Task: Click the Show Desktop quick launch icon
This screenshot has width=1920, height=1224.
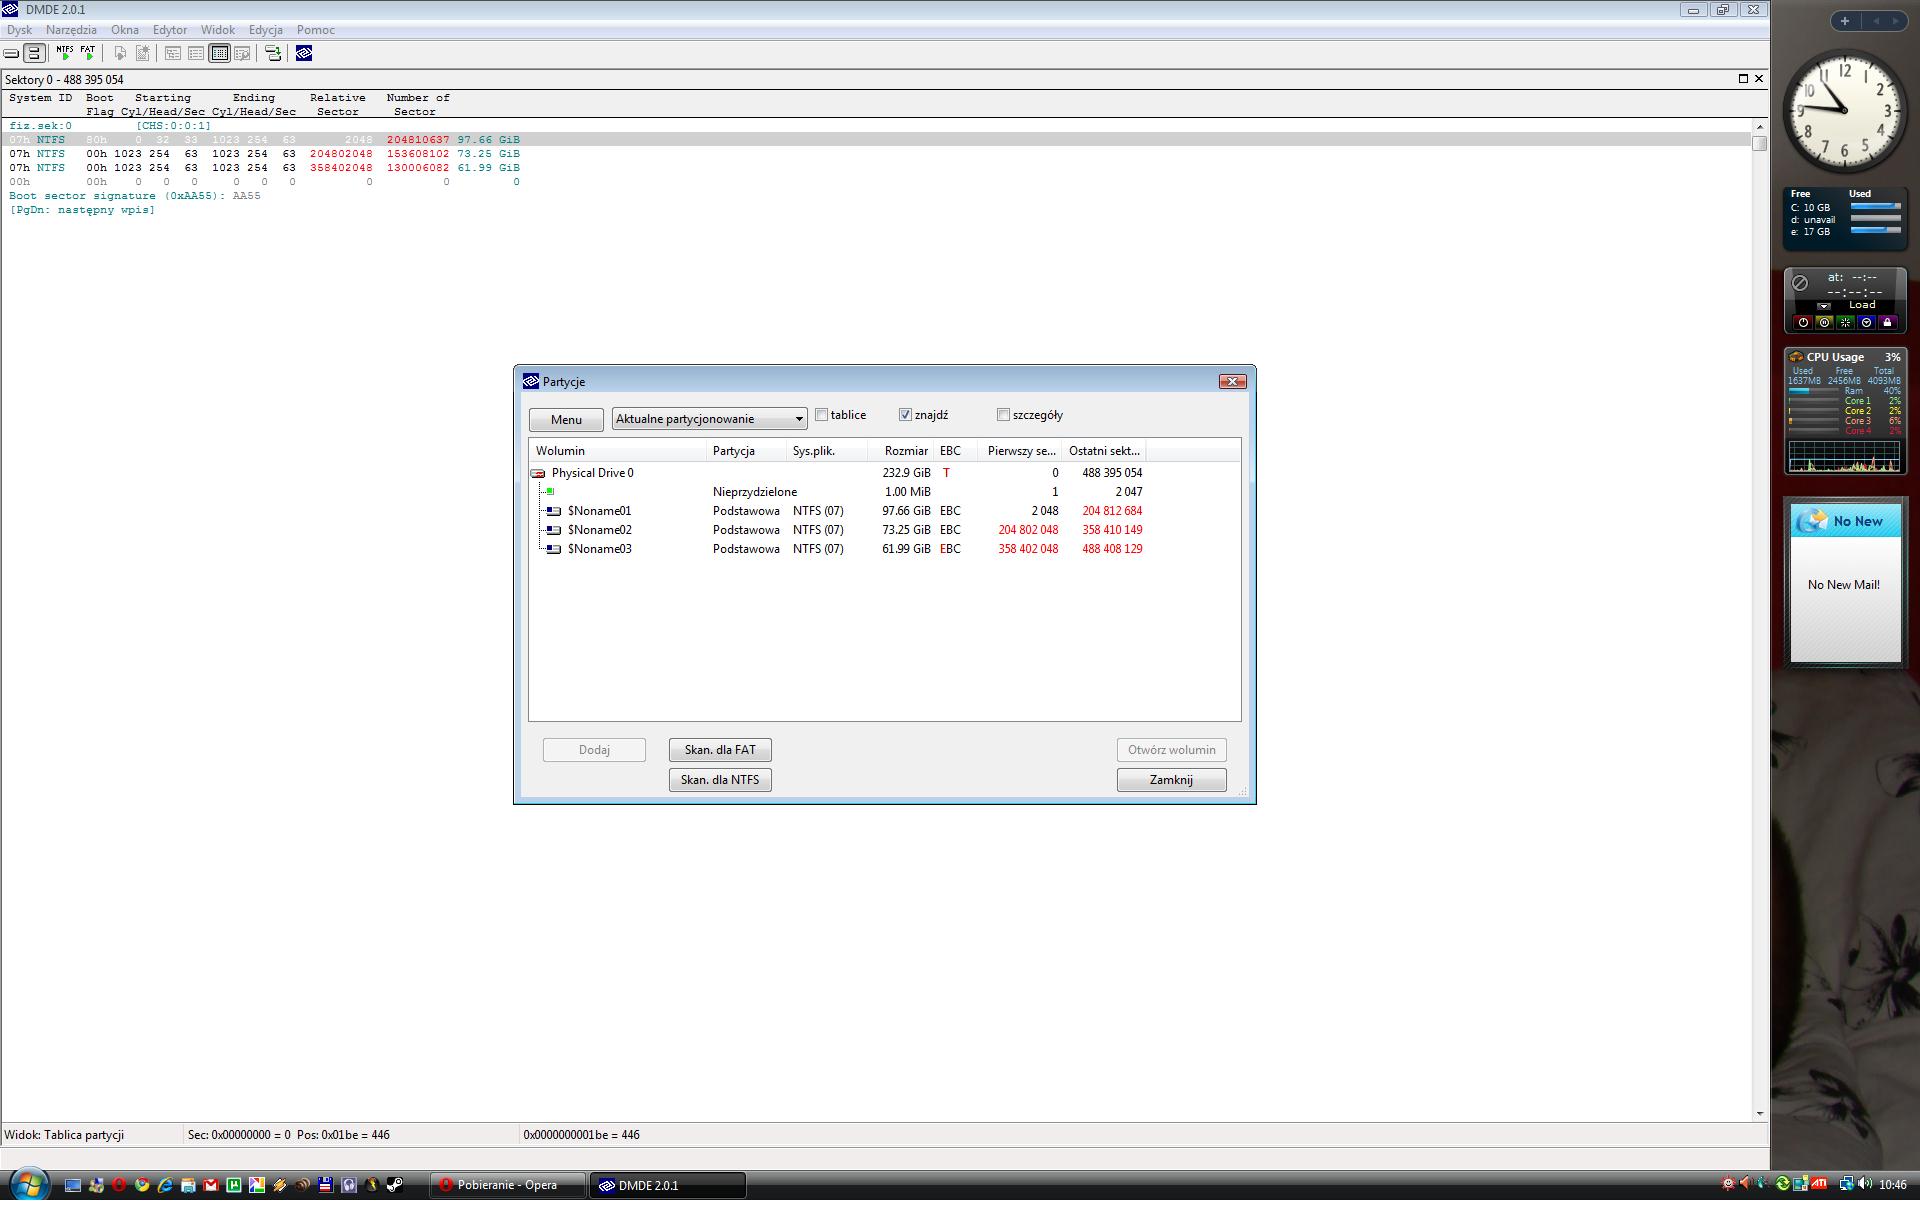Action: click(73, 1186)
